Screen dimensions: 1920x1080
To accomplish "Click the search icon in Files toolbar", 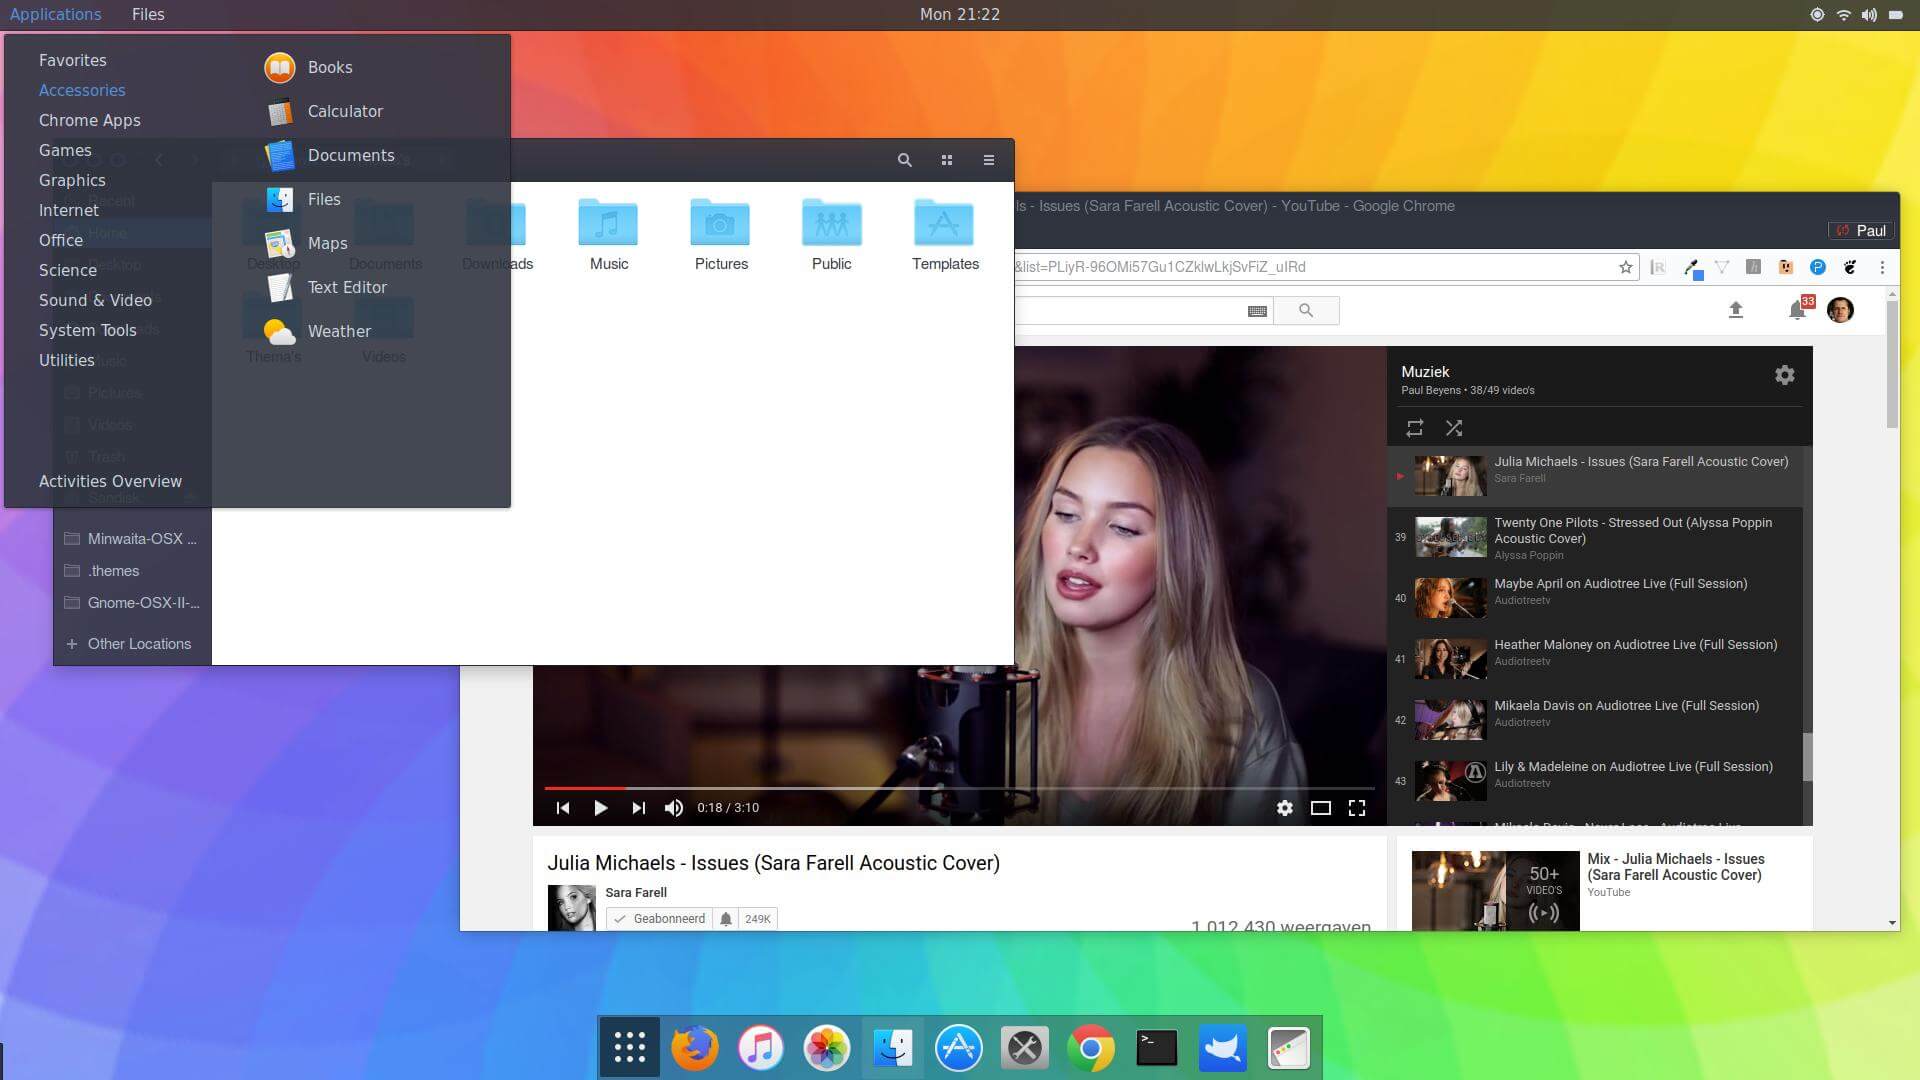I will pos(904,160).
